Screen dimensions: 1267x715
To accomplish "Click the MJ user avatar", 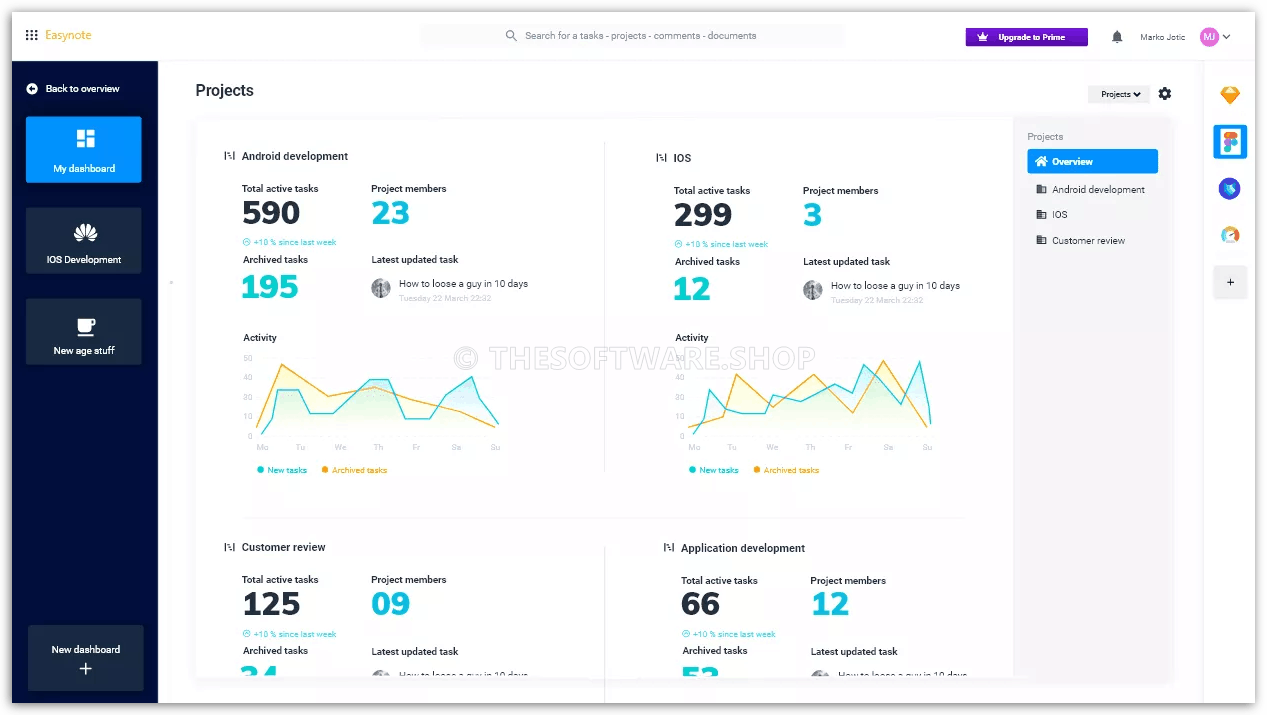I will (x=1209, y=37).
